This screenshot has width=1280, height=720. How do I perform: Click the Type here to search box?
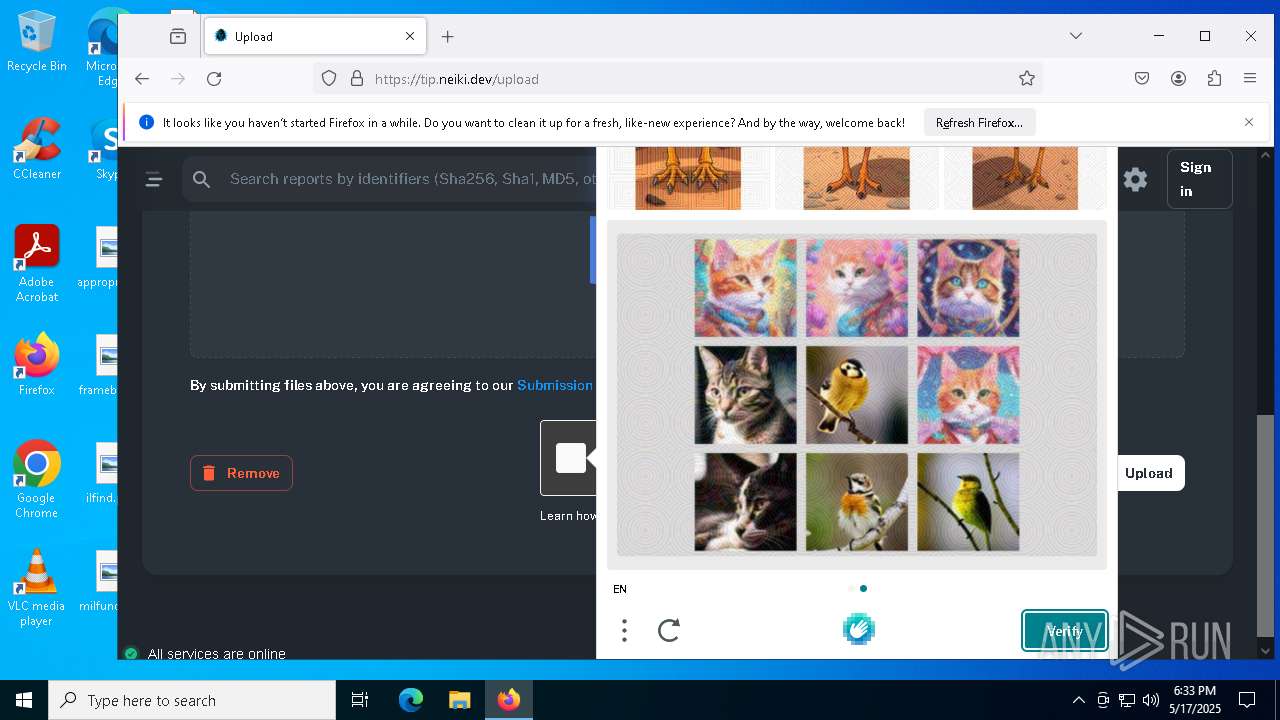(x=192, y=700)
